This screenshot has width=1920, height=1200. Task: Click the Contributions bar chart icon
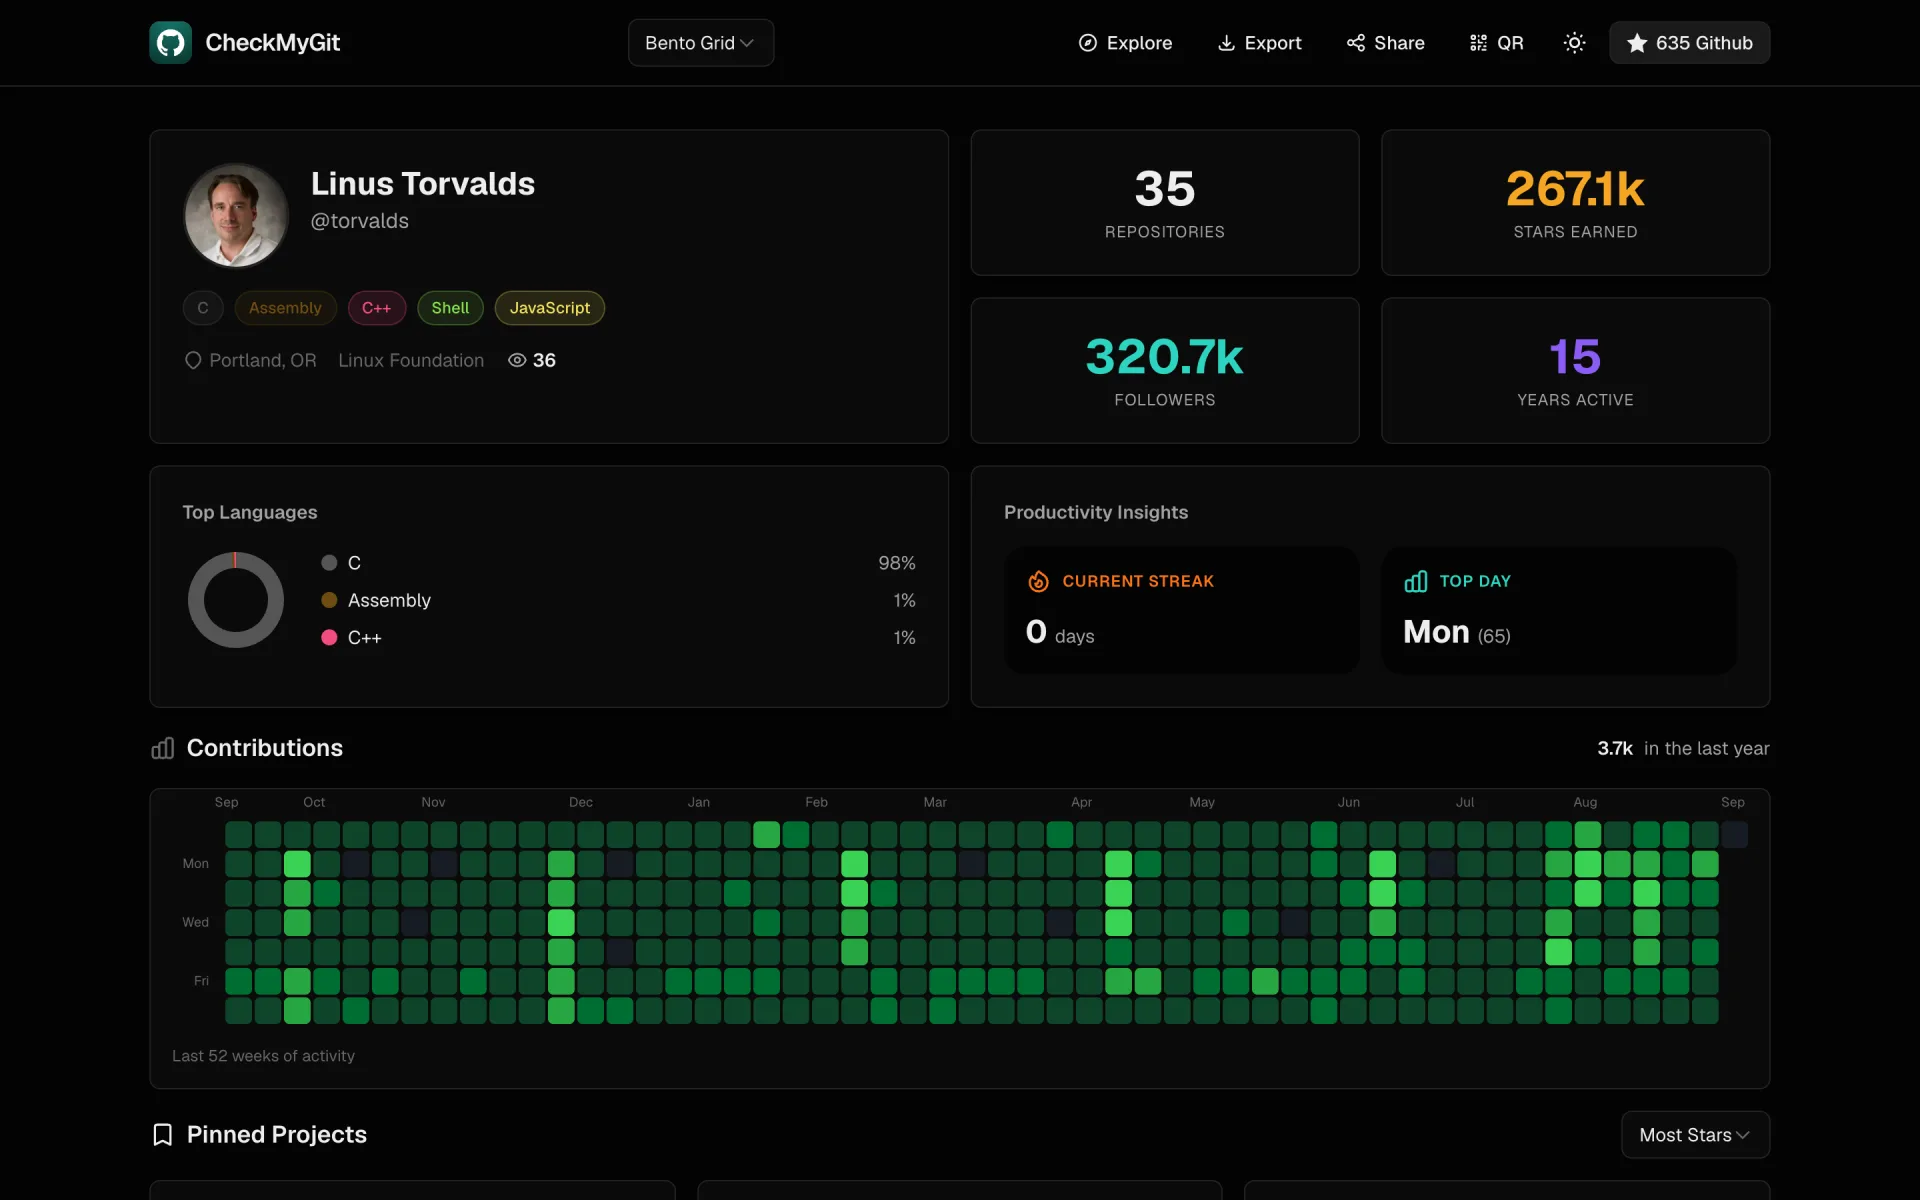[162, 748]
